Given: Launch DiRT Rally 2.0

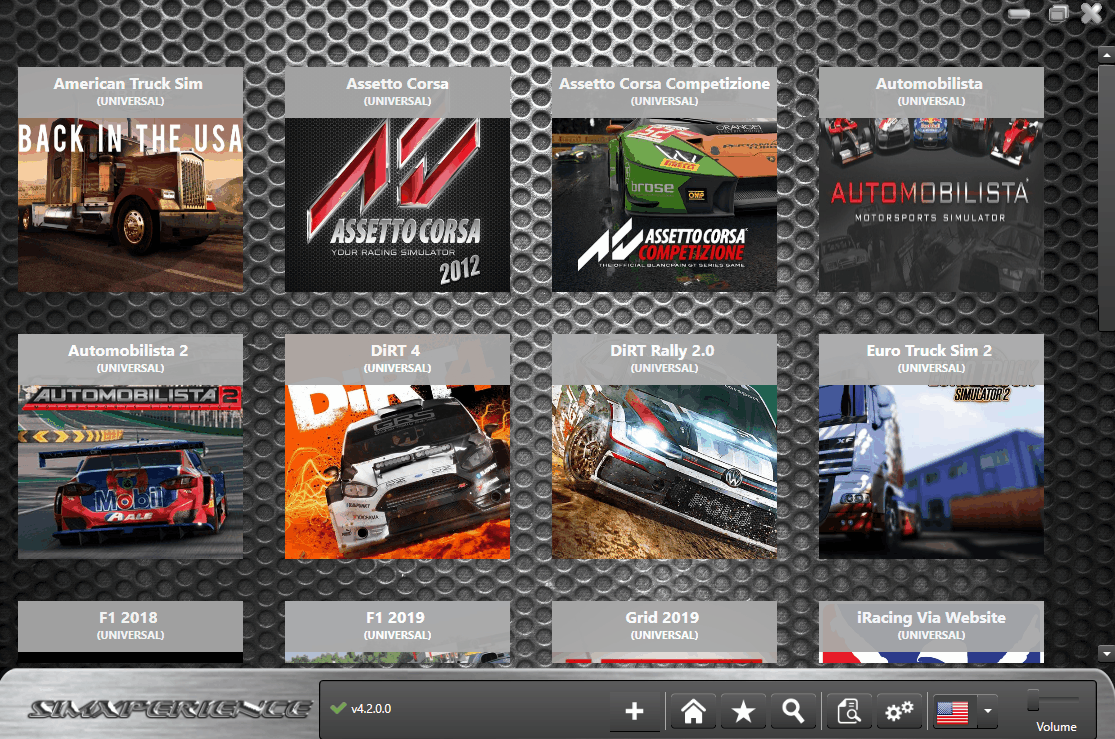Looking at the screenshot, I should pos(664,447).
